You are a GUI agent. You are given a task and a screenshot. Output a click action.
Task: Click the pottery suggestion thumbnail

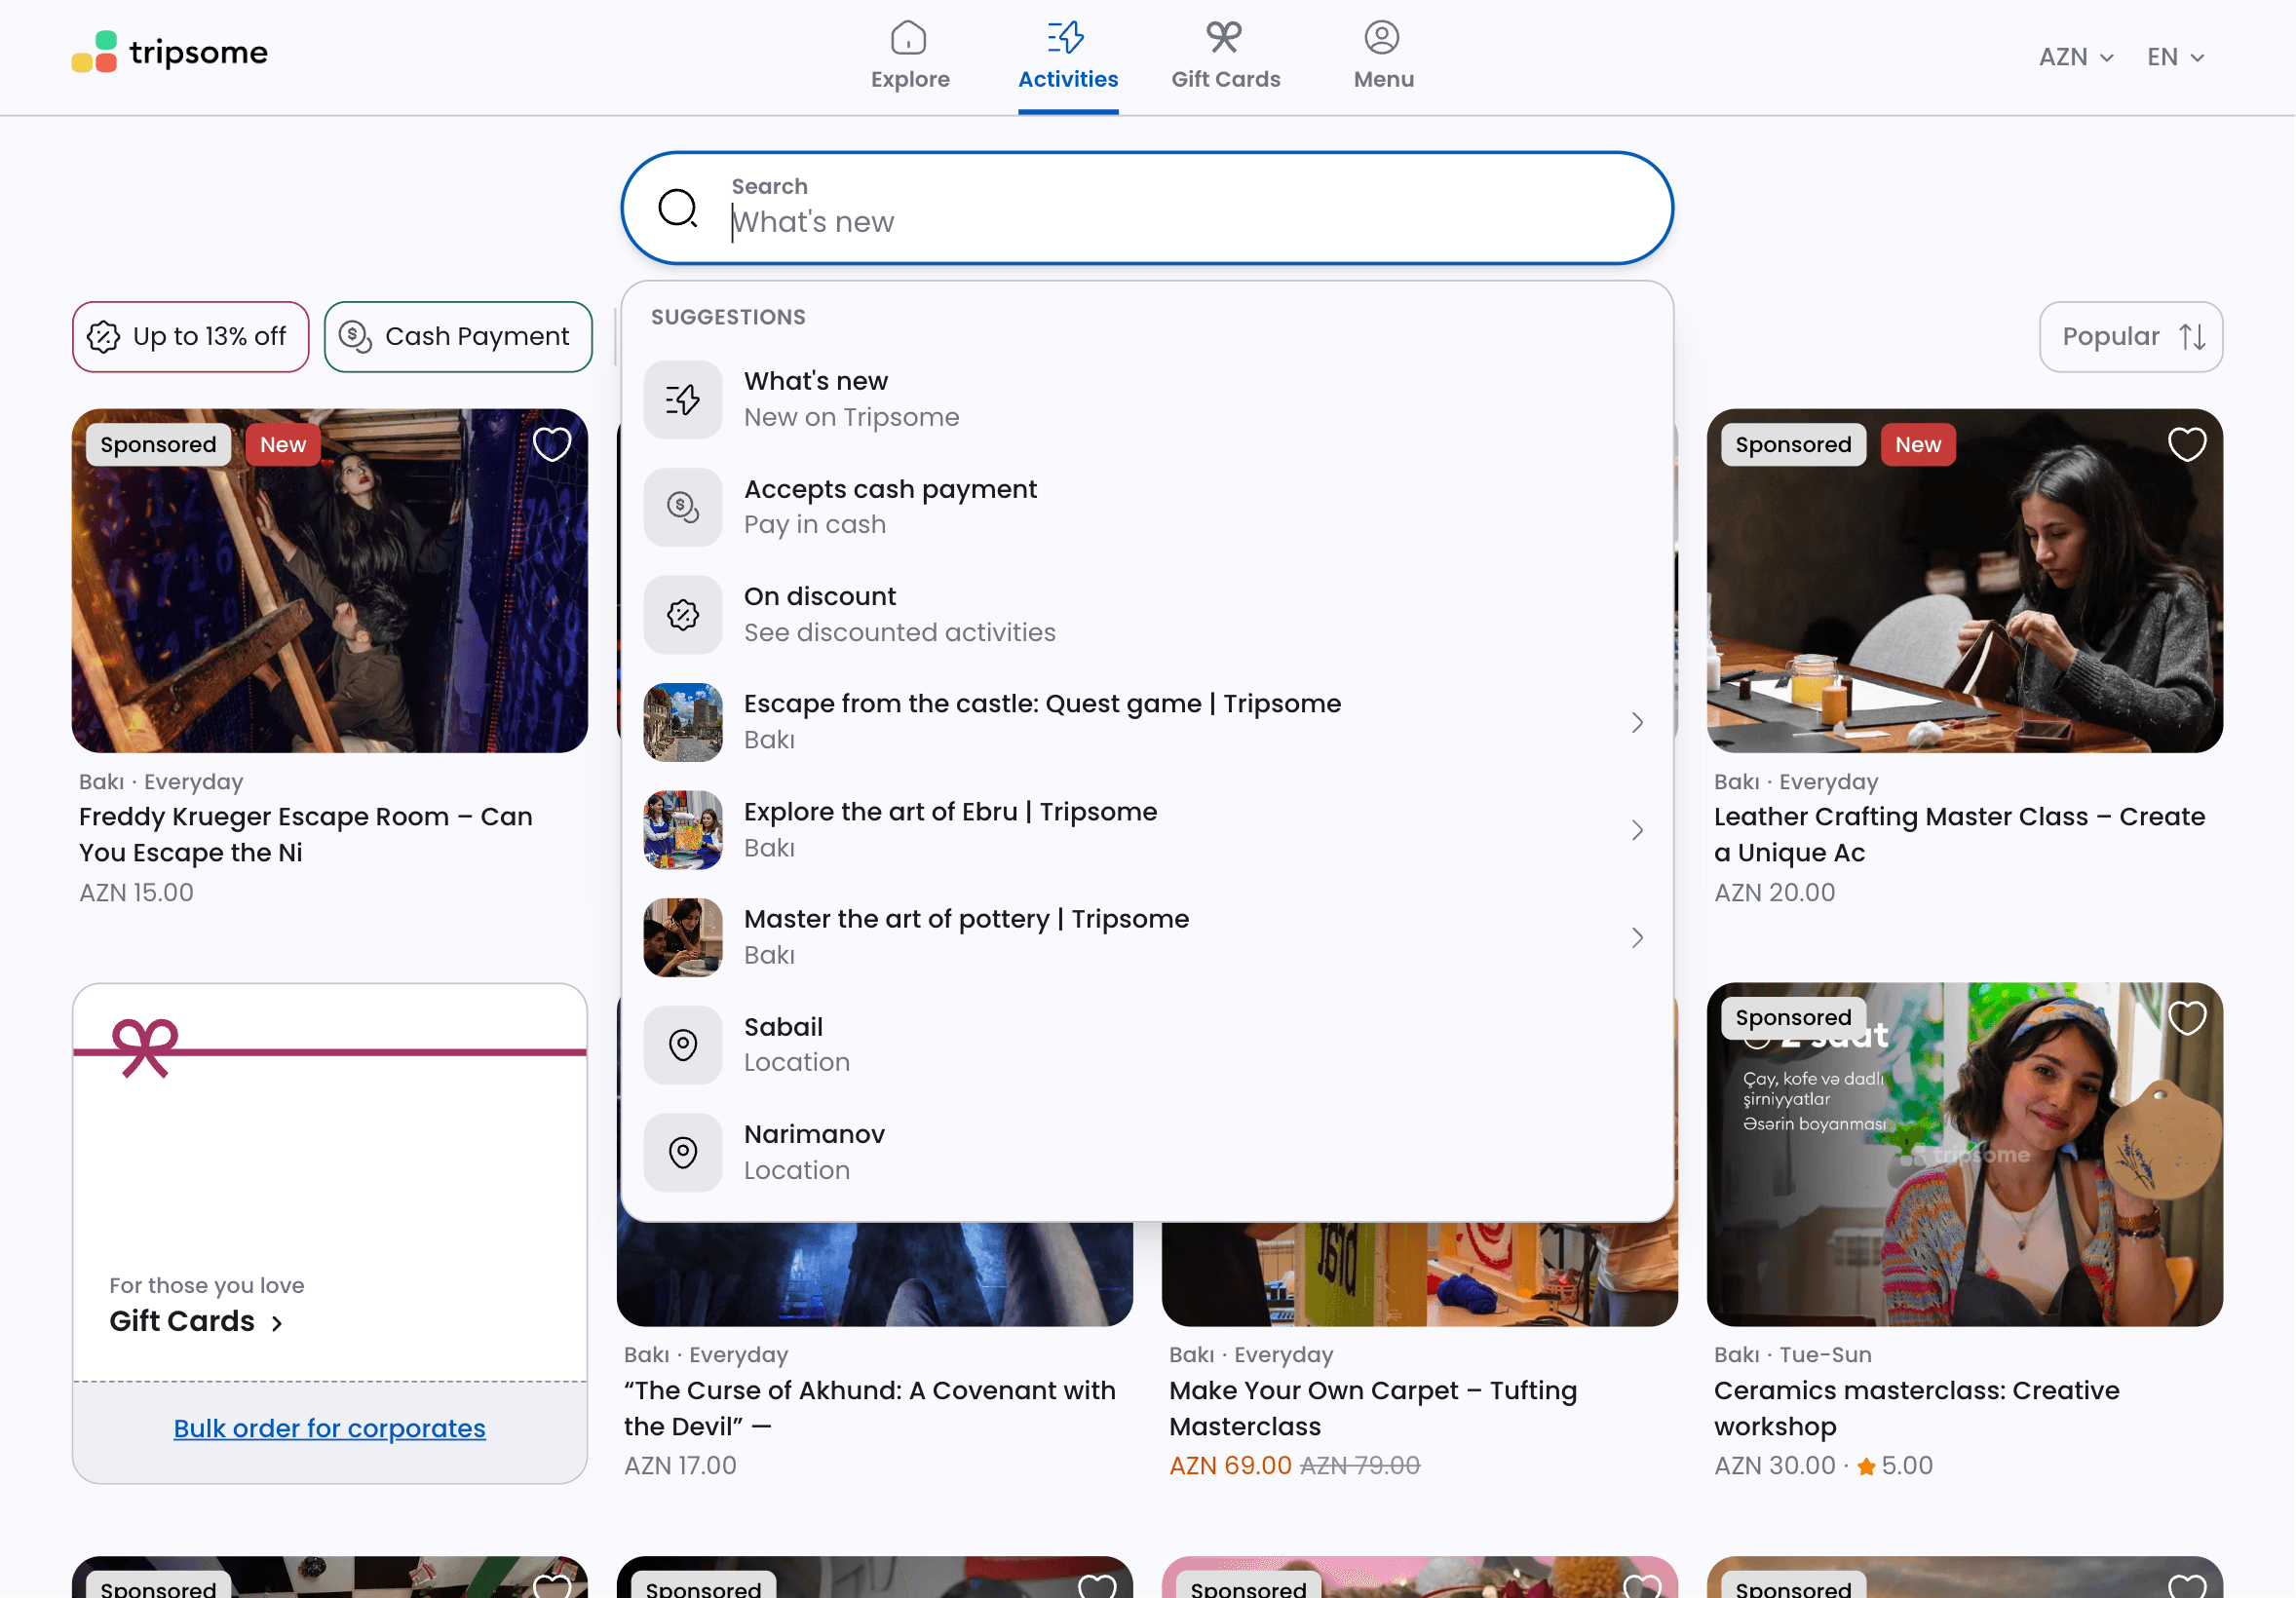tap(683, 937)
